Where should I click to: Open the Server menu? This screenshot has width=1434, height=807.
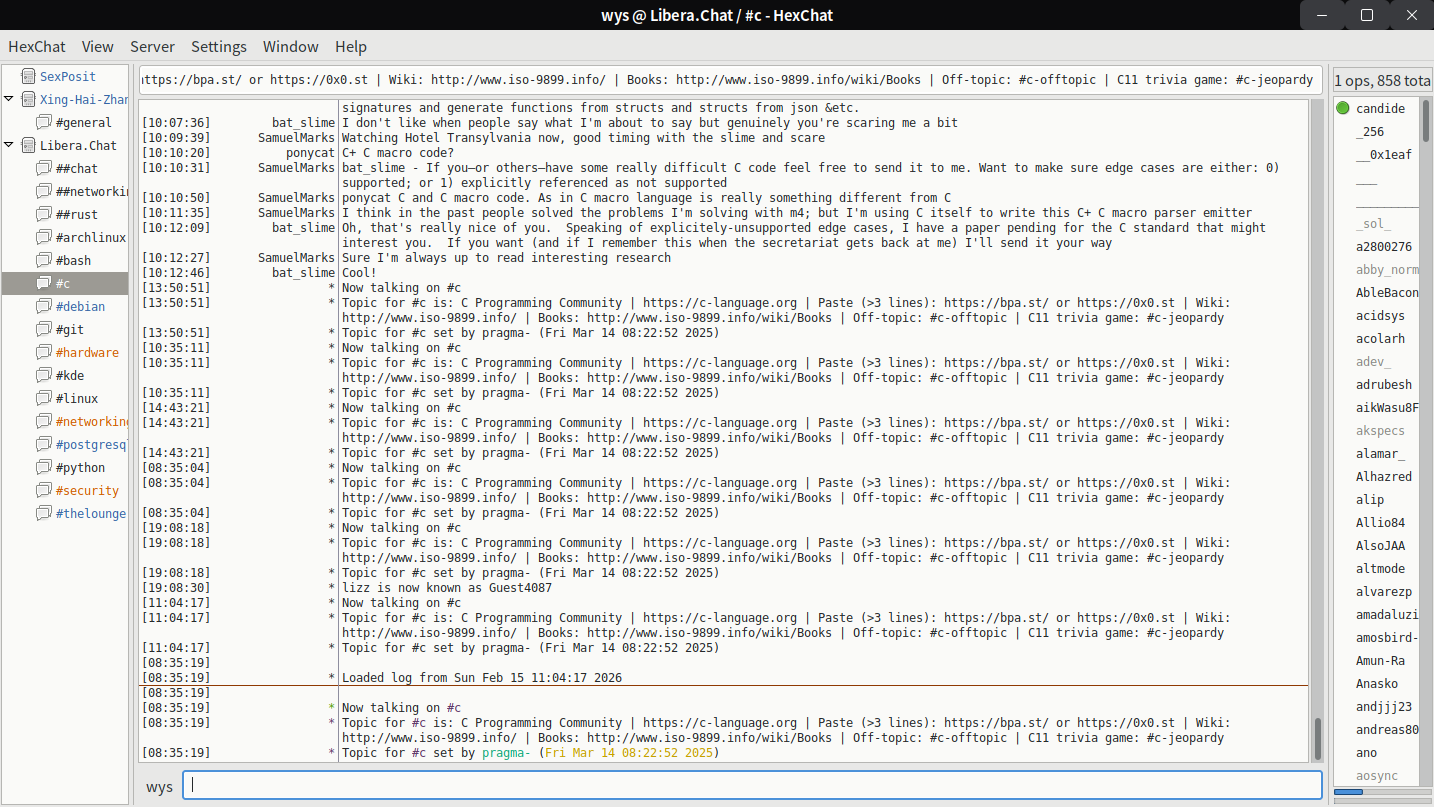click(152, 46)
